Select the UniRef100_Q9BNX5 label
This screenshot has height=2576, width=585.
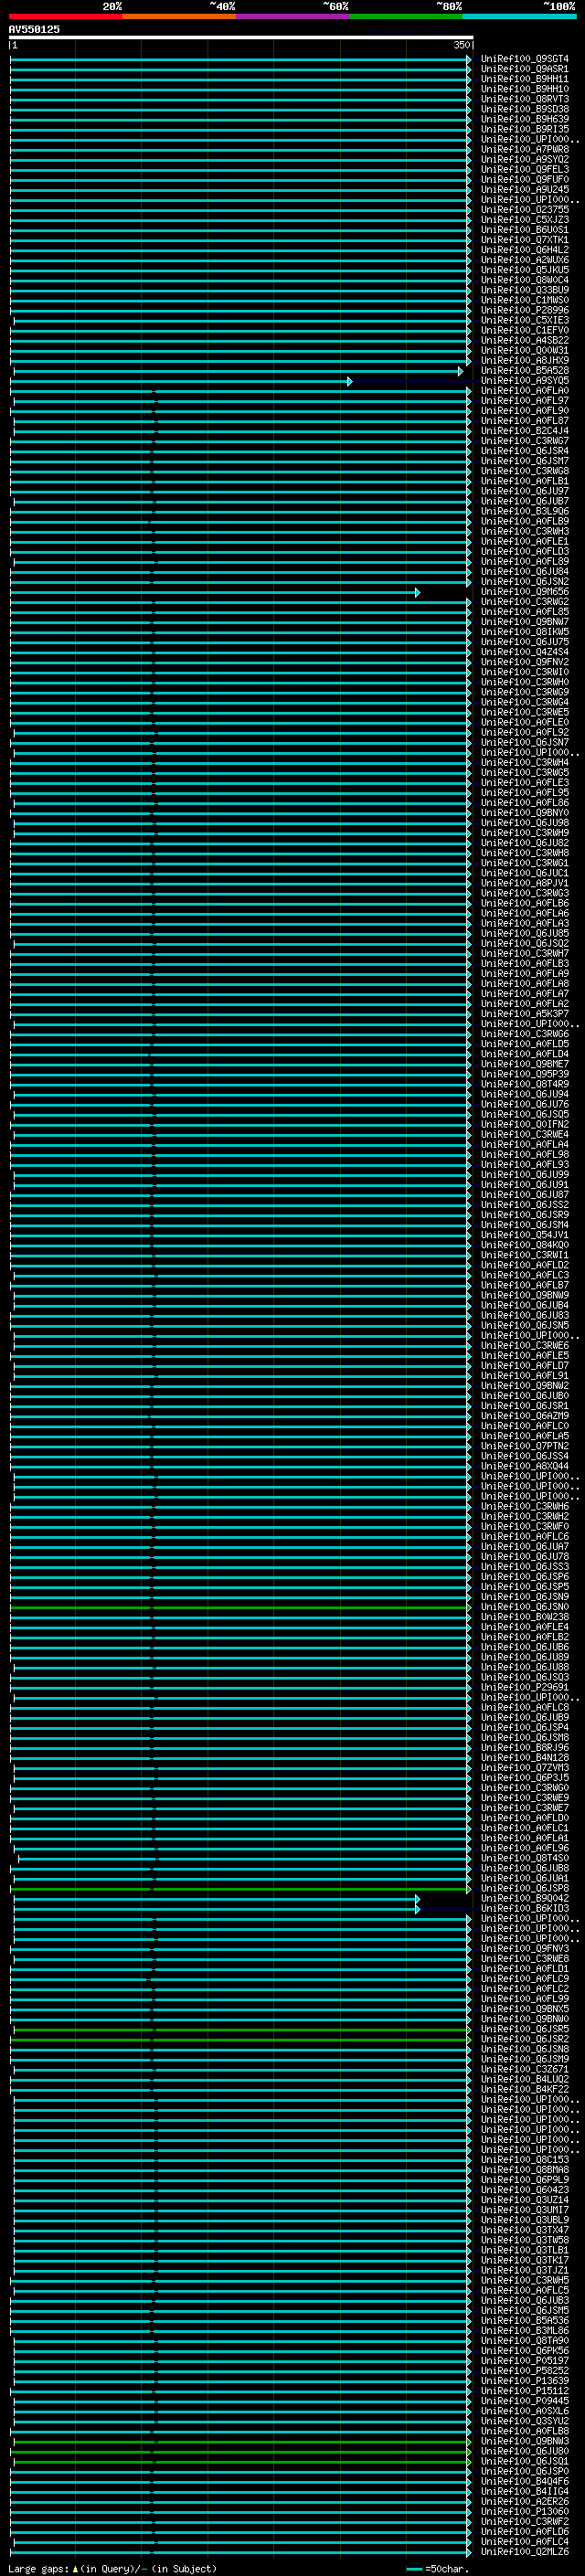pos(524,2008)
